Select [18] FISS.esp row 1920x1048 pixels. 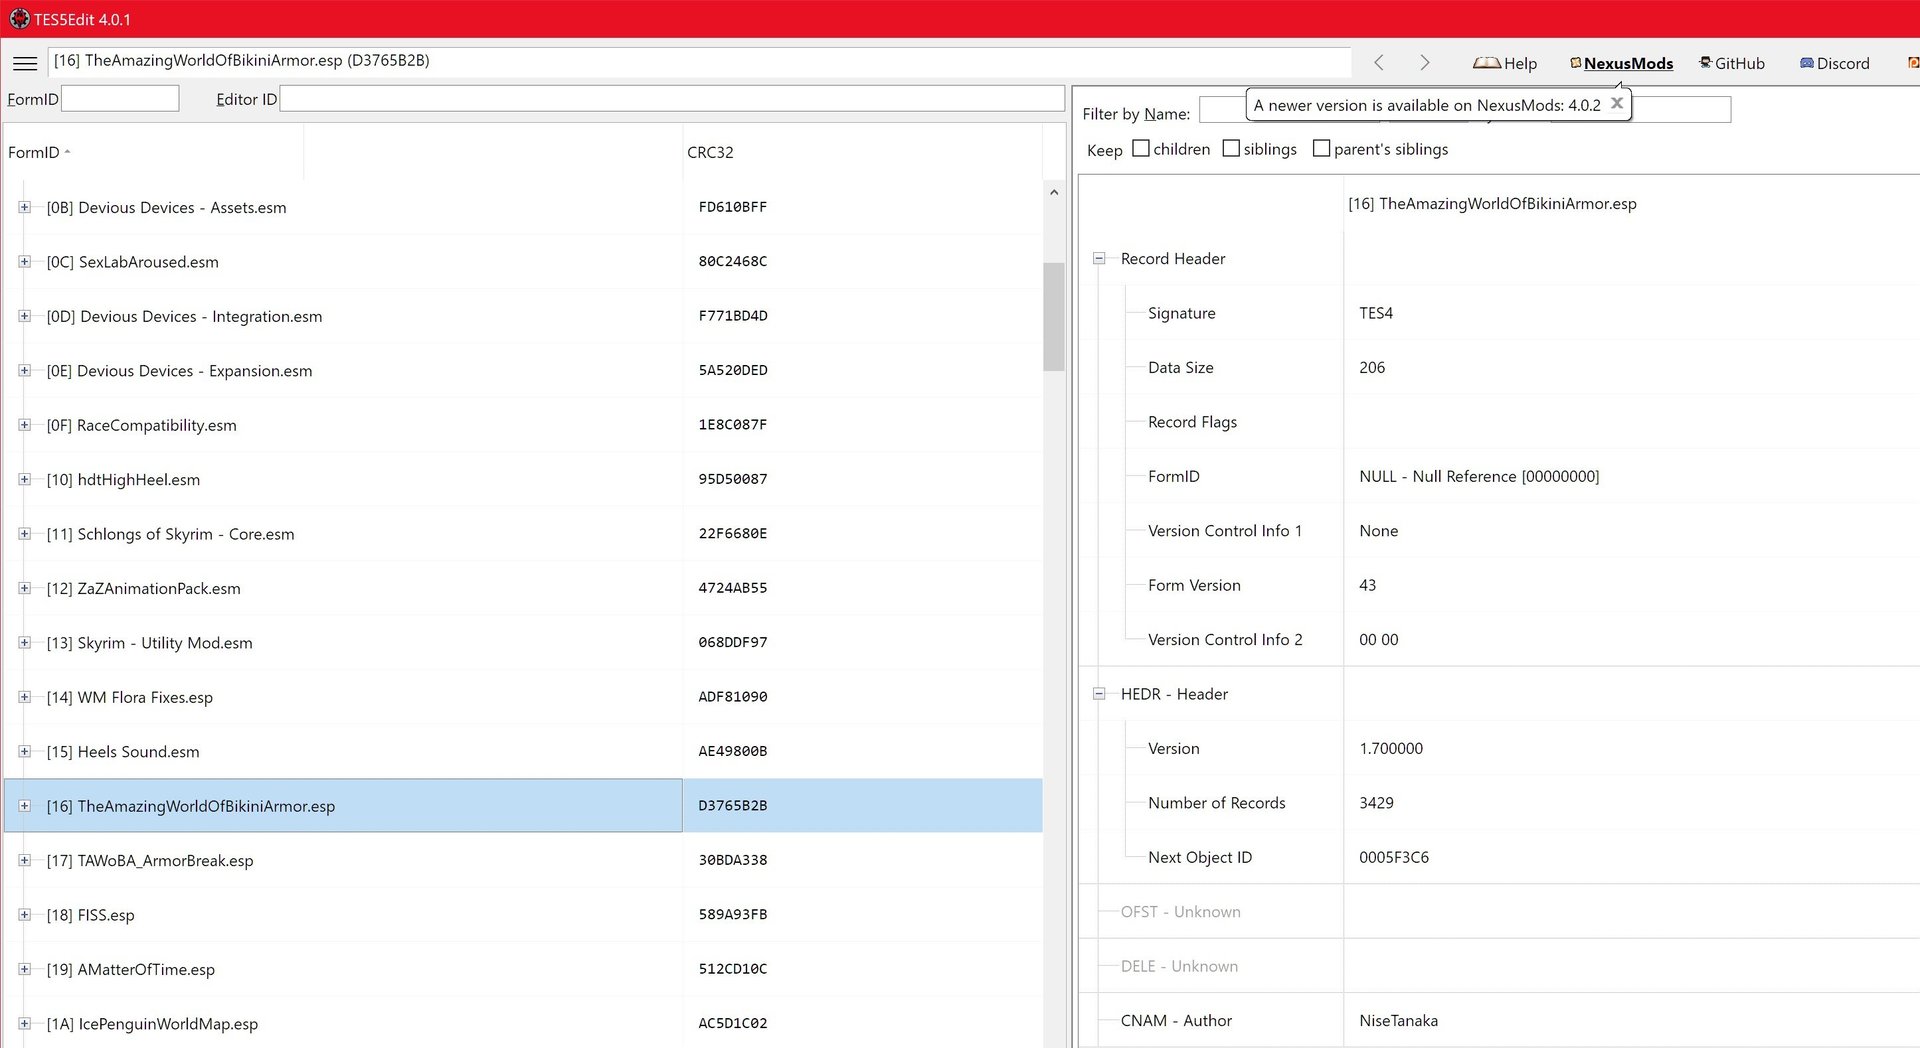coord(523,914)
